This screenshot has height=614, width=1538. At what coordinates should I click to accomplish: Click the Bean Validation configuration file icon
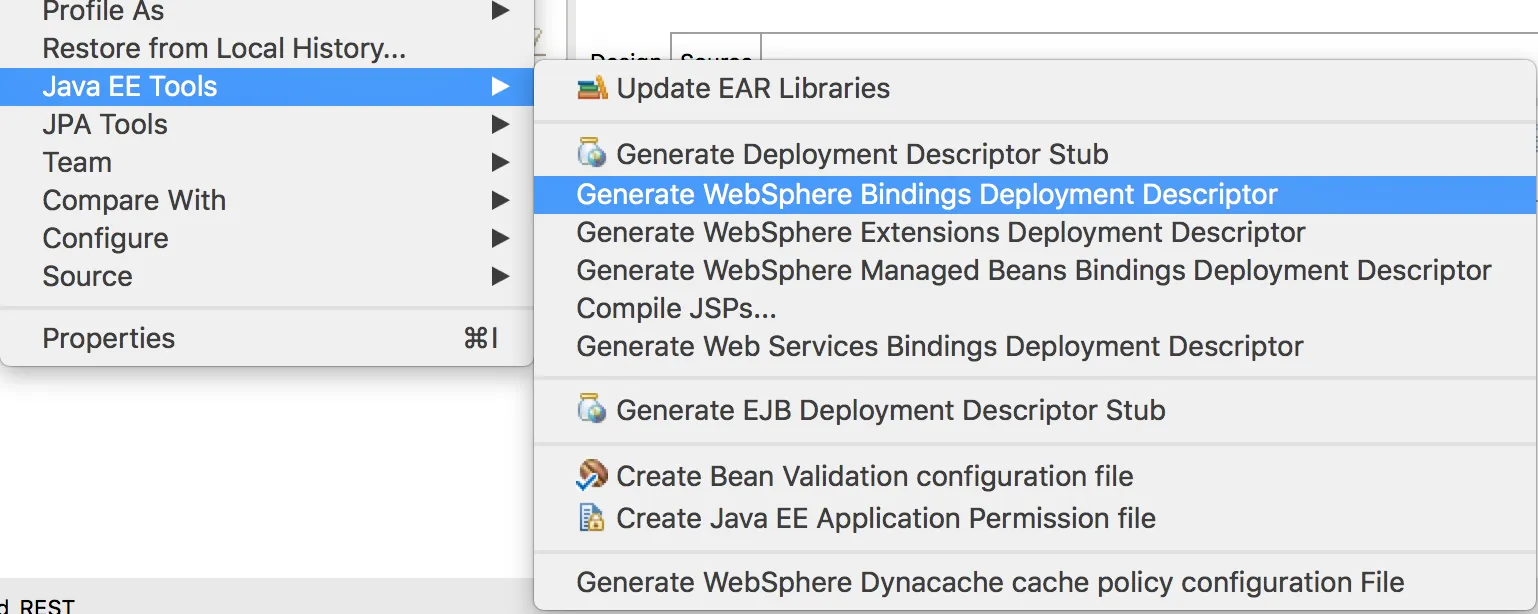coord(592,475)
